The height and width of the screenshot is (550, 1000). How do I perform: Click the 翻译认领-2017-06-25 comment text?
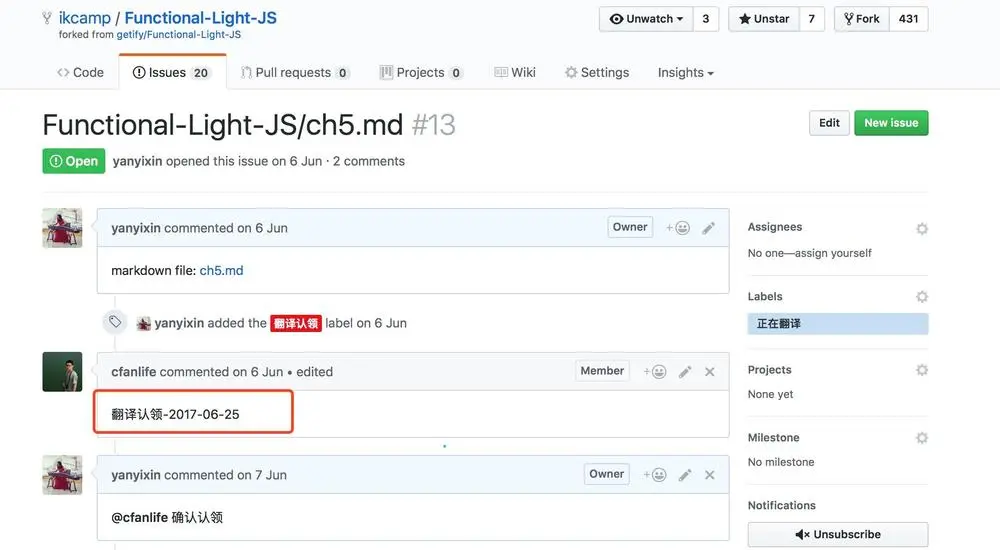tap(175, 414)
